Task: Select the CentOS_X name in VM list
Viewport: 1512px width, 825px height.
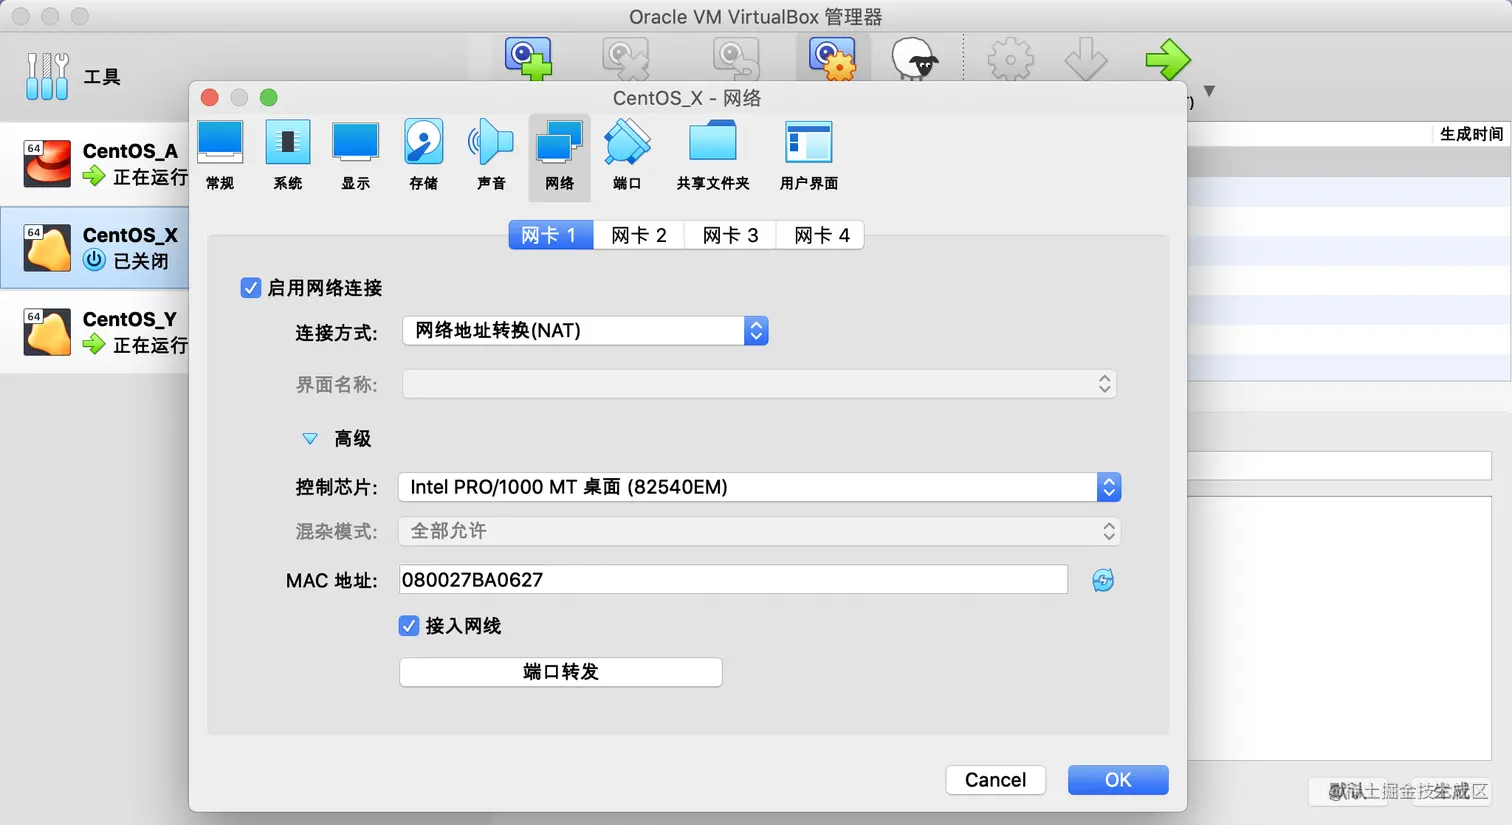Action: point(130,235)
